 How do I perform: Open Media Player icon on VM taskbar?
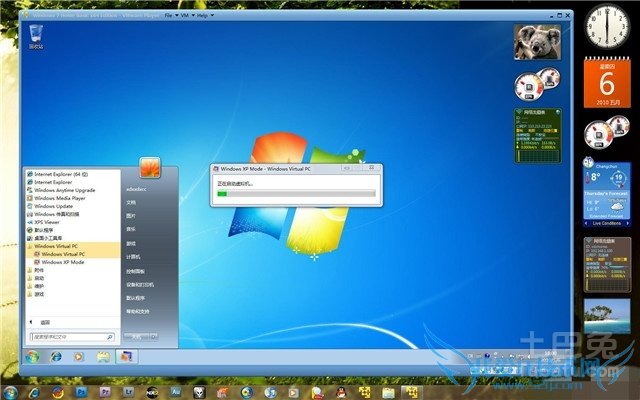click(79, 357)
